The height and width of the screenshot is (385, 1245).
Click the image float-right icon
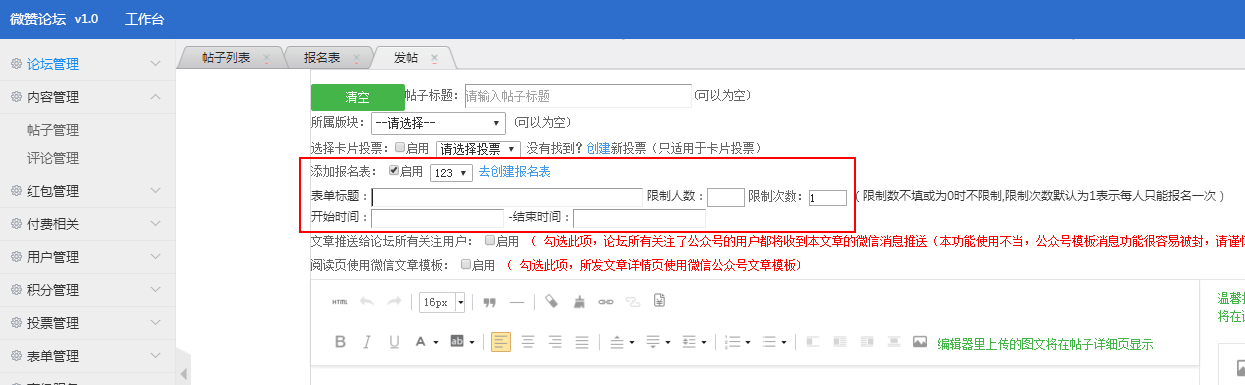pos(866,342)
